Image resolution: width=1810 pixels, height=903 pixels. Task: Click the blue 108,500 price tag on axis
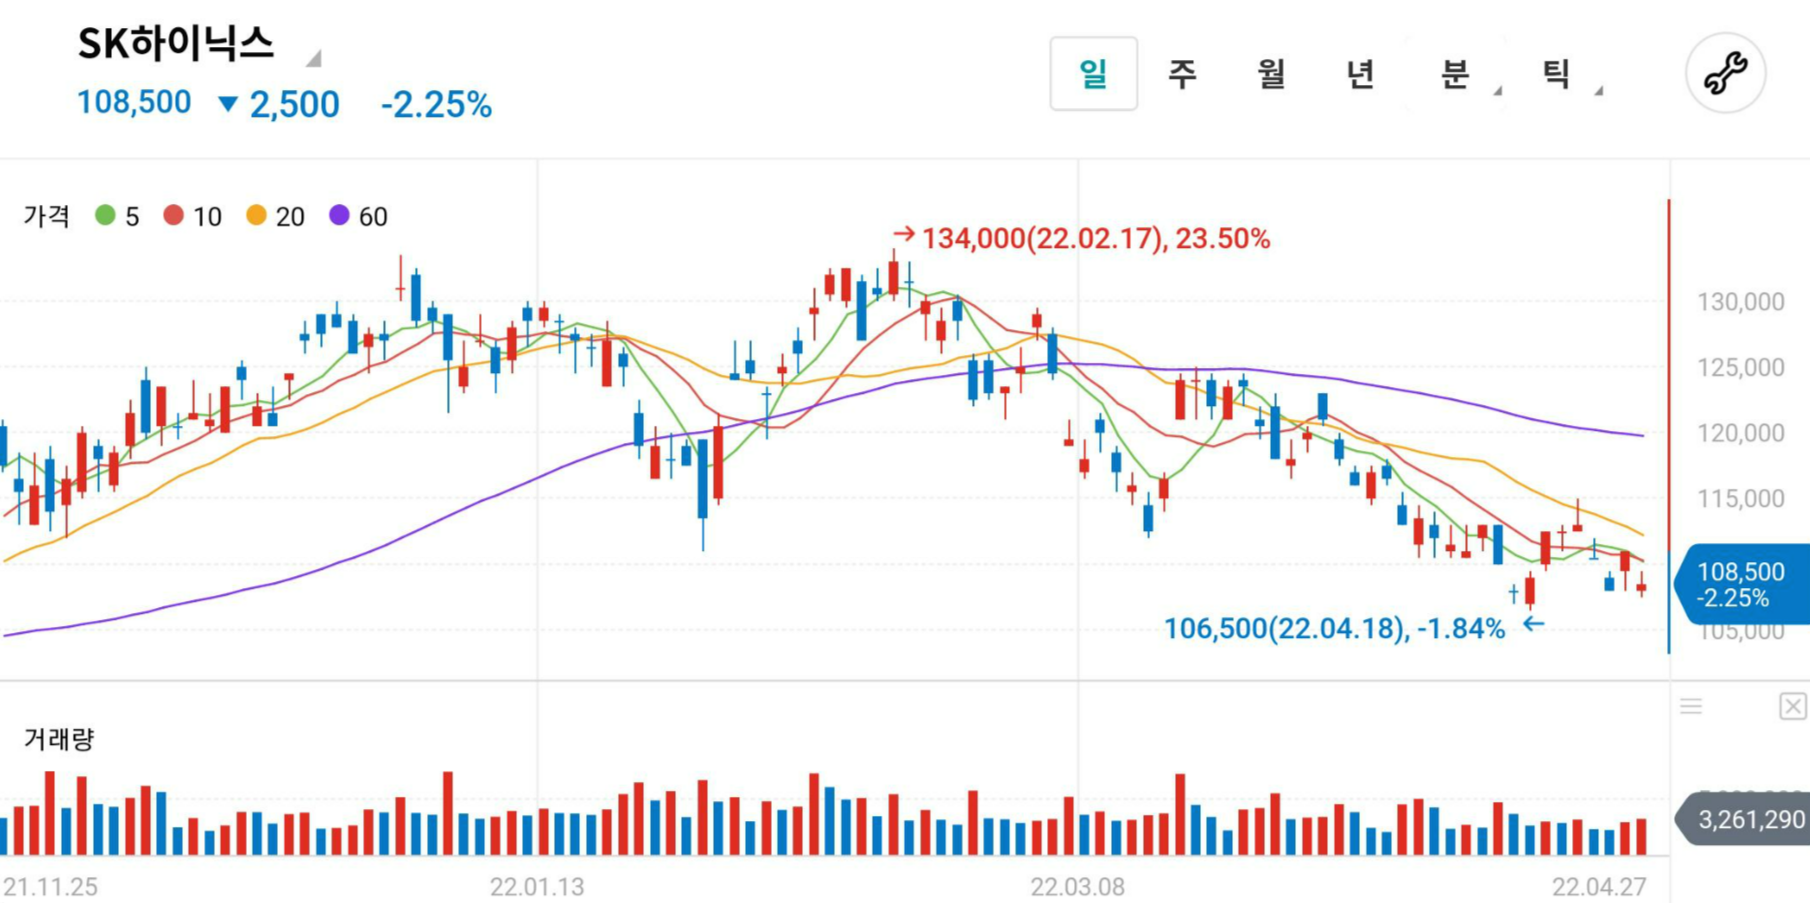coord(1742,585)
